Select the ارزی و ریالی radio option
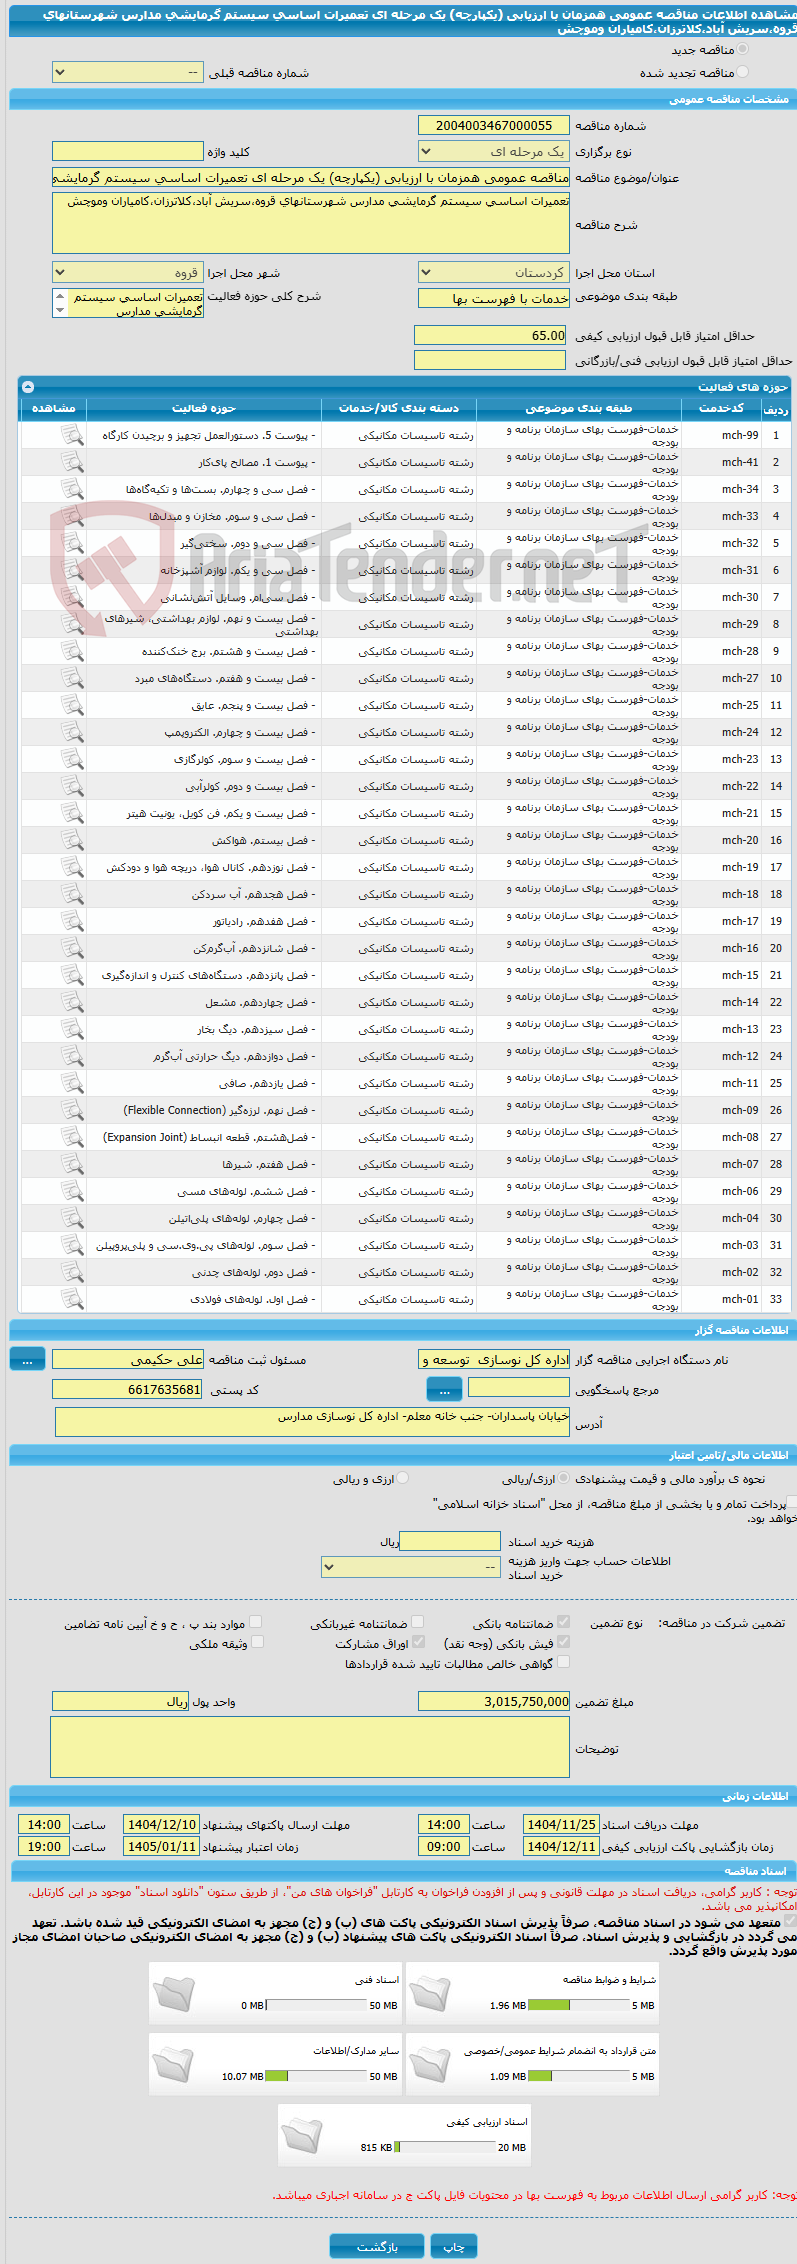This screenshot has height=2264, width=797. 403,1478
